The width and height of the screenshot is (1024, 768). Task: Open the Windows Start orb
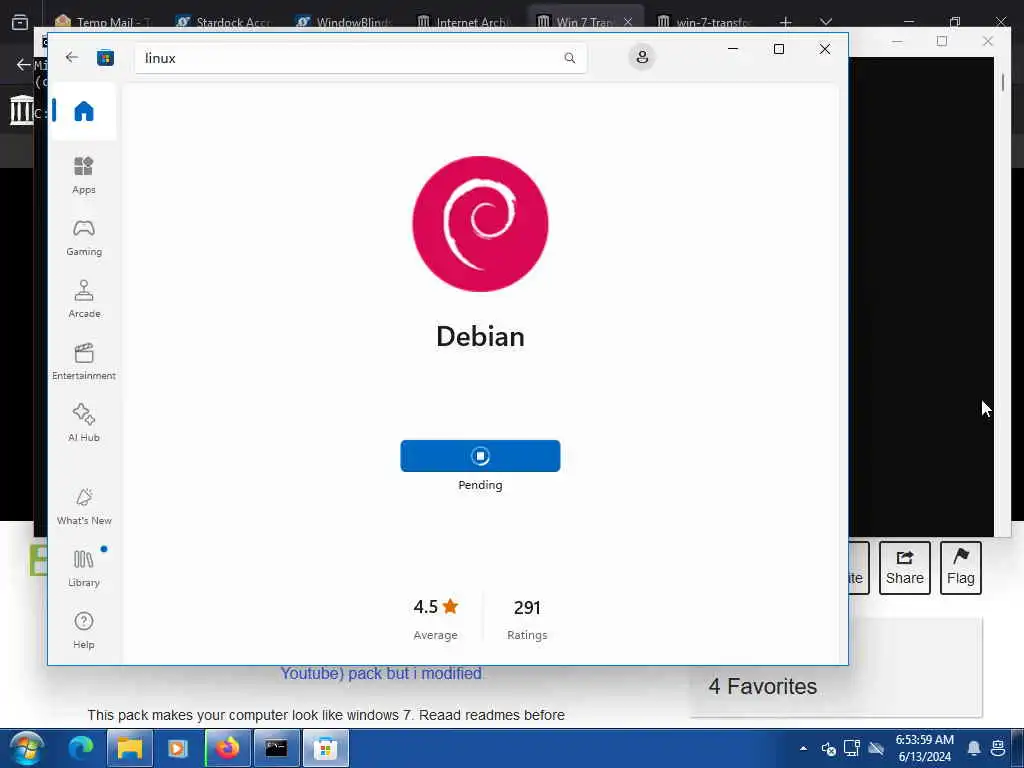[26, 748]
